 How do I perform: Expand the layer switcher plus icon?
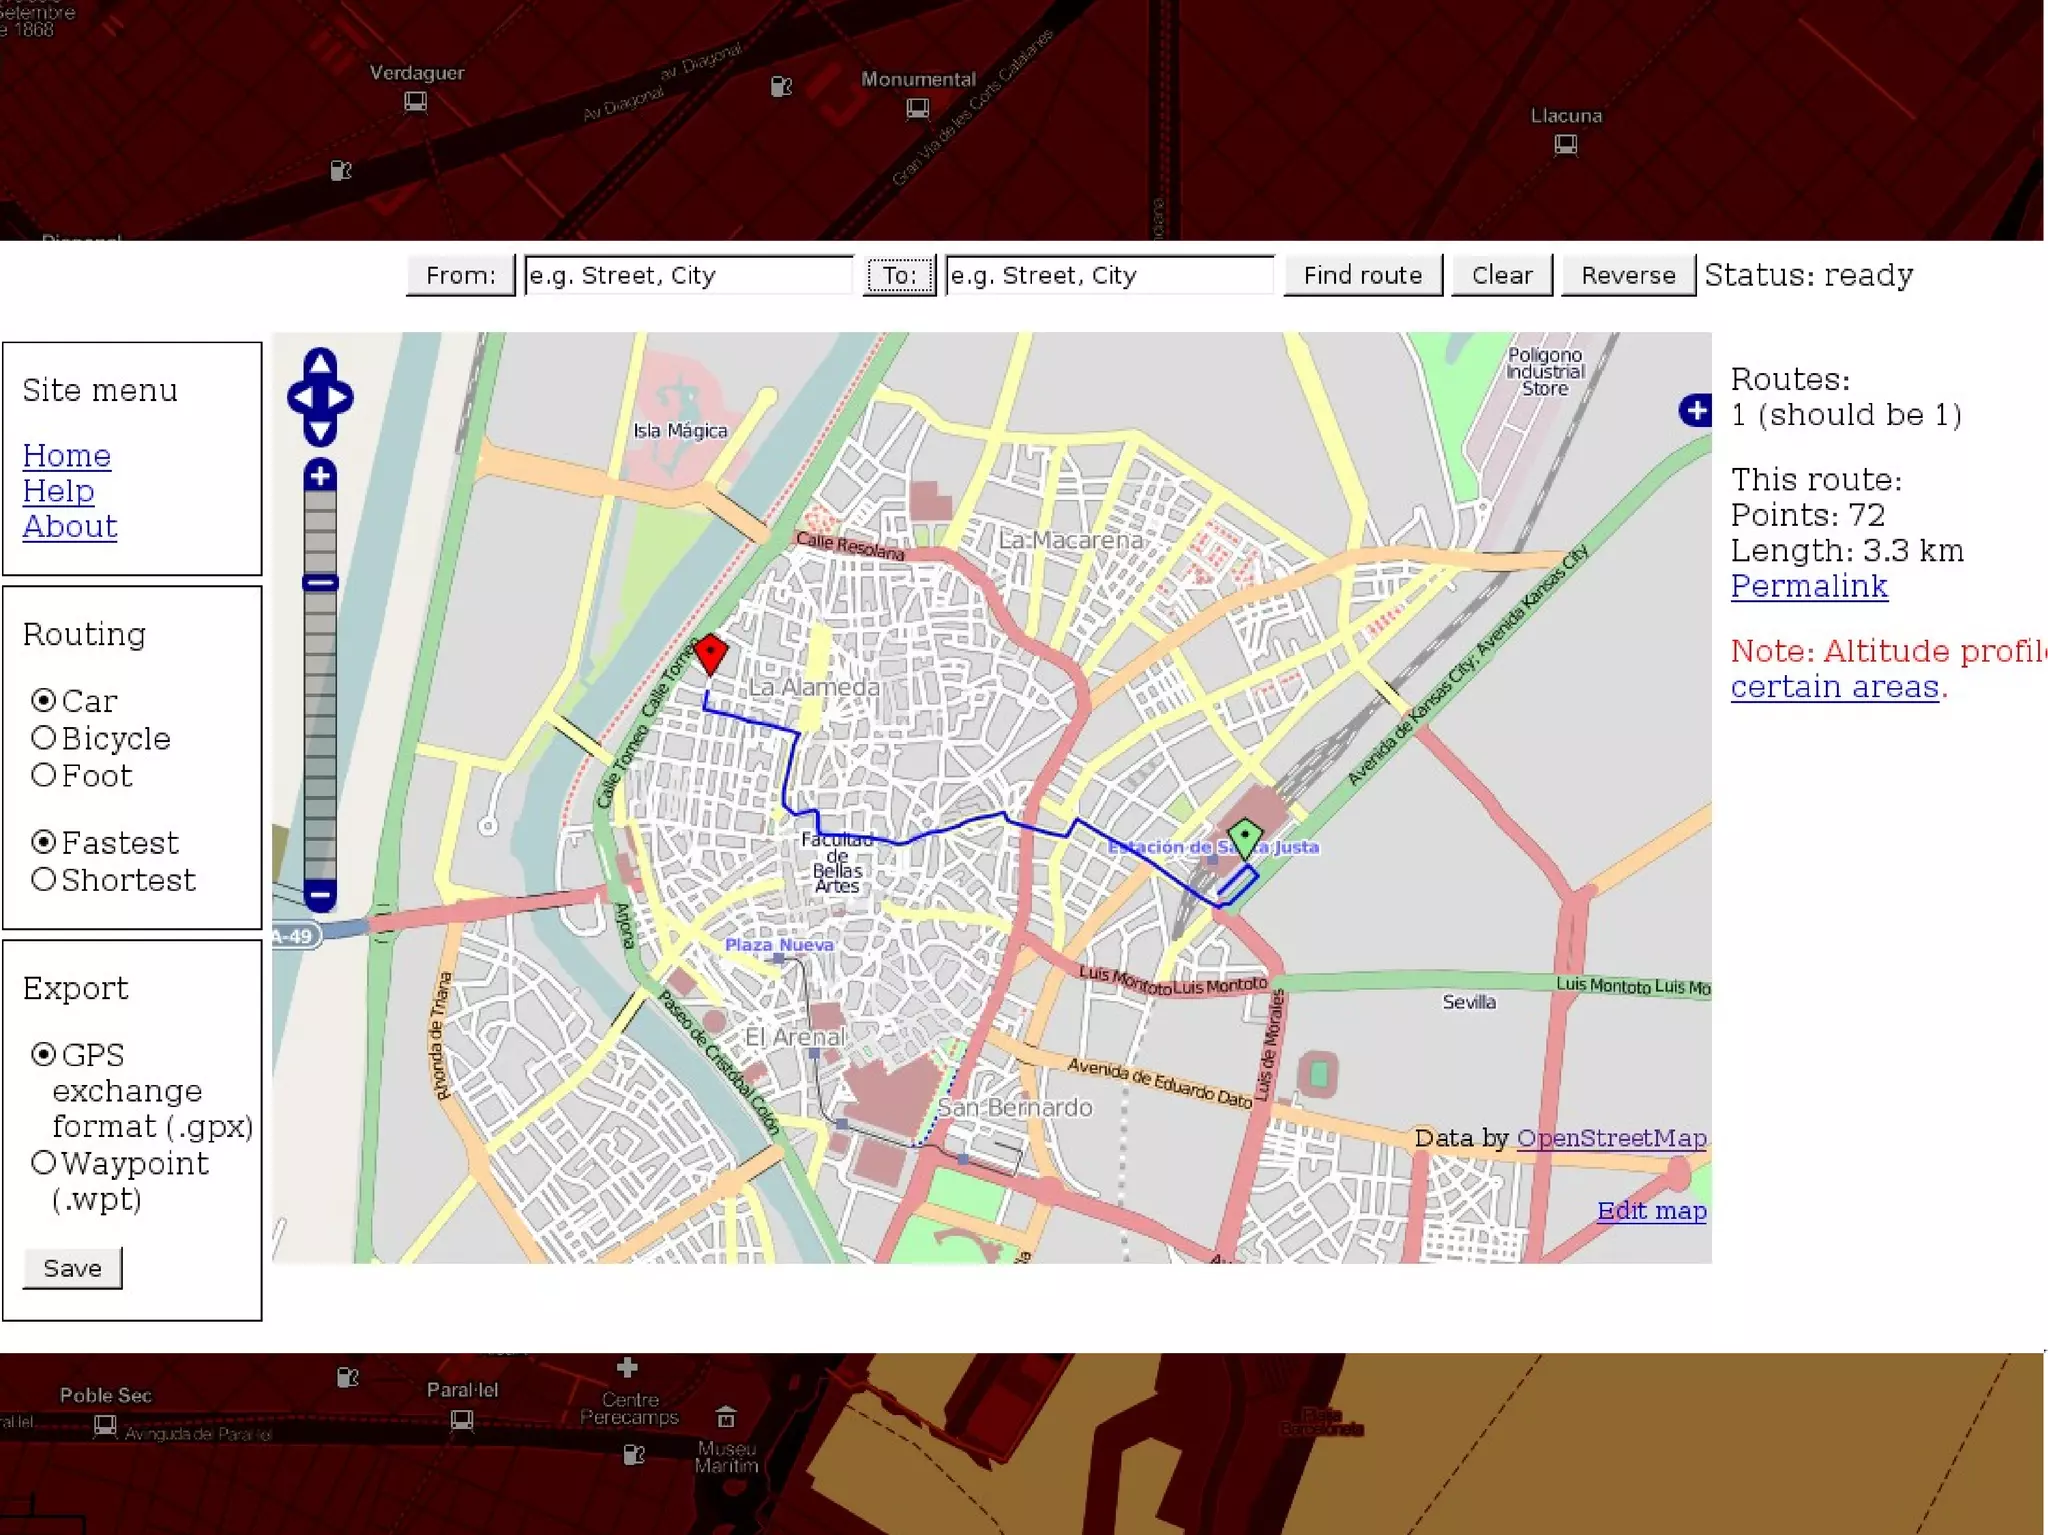[x=1695, y=410]
